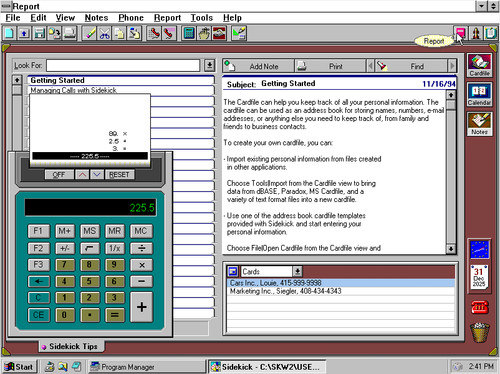
Task: Open the Notes view in sidebar
Action: coord(479,124)
